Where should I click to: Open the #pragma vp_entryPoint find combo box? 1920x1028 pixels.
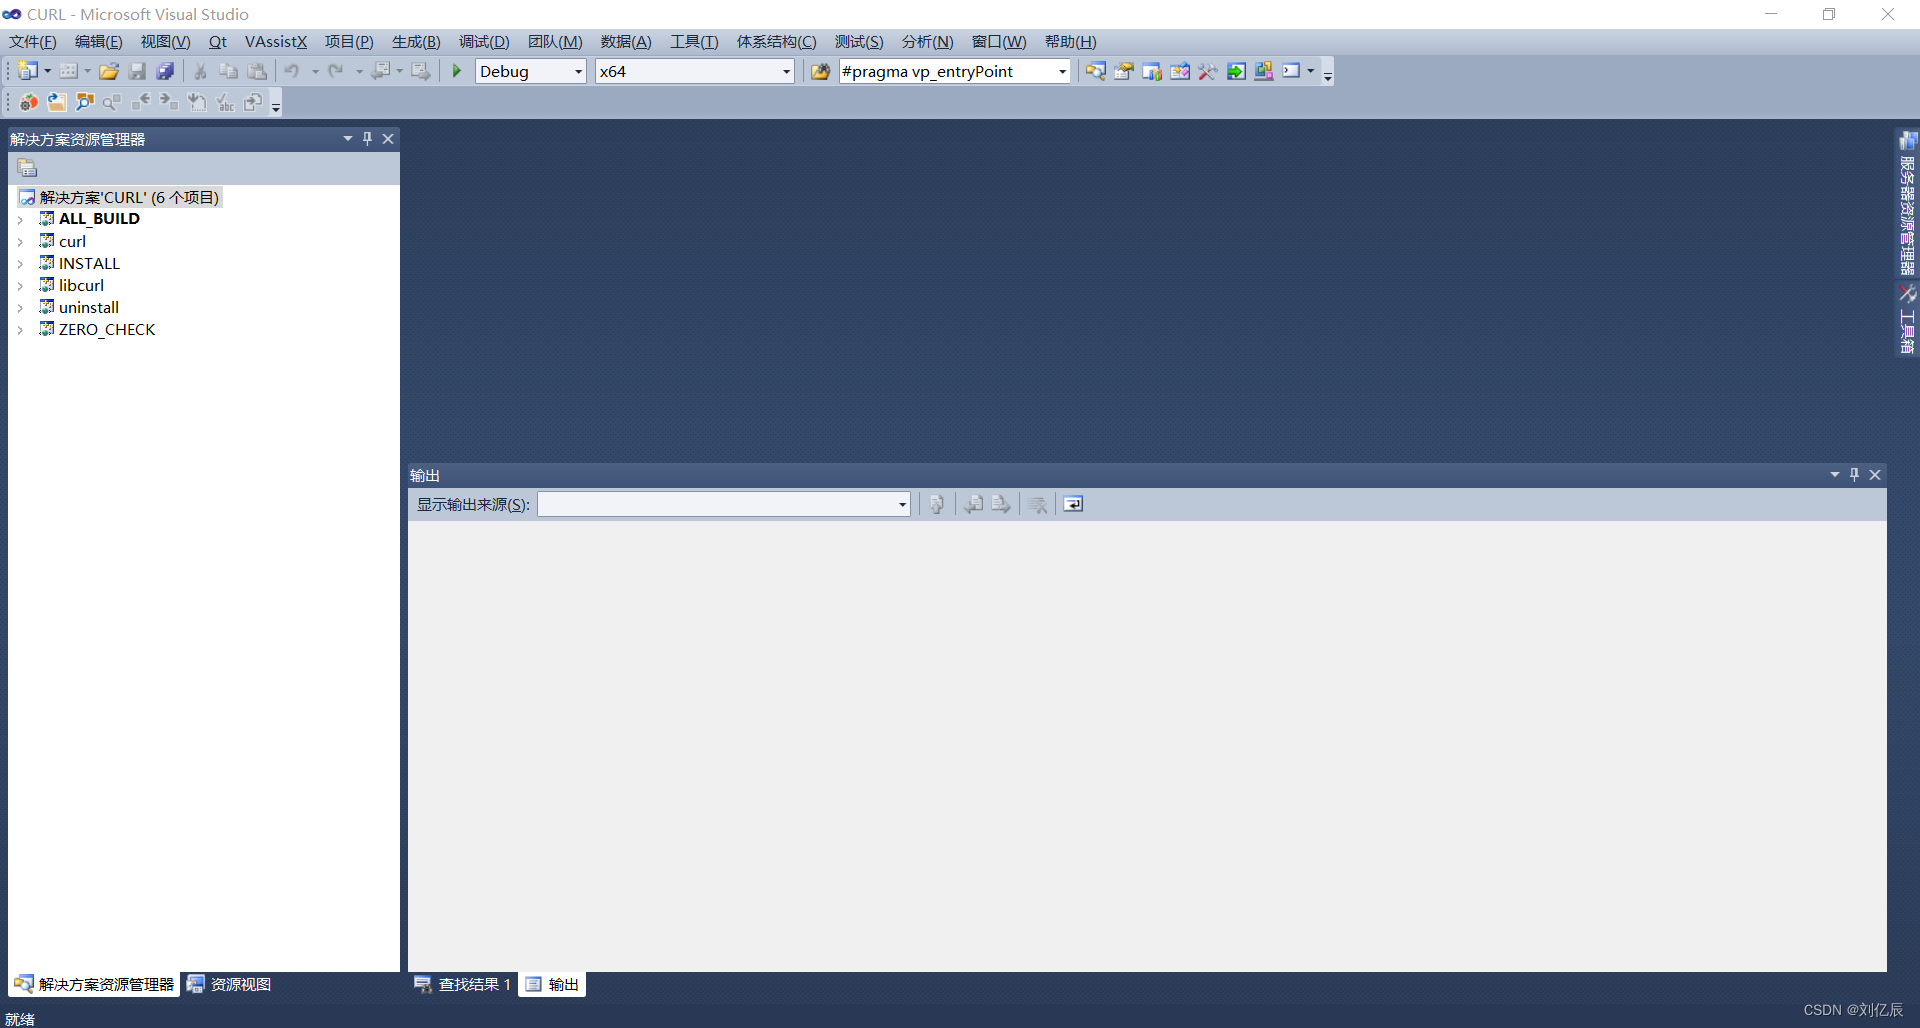coord(955,71)
